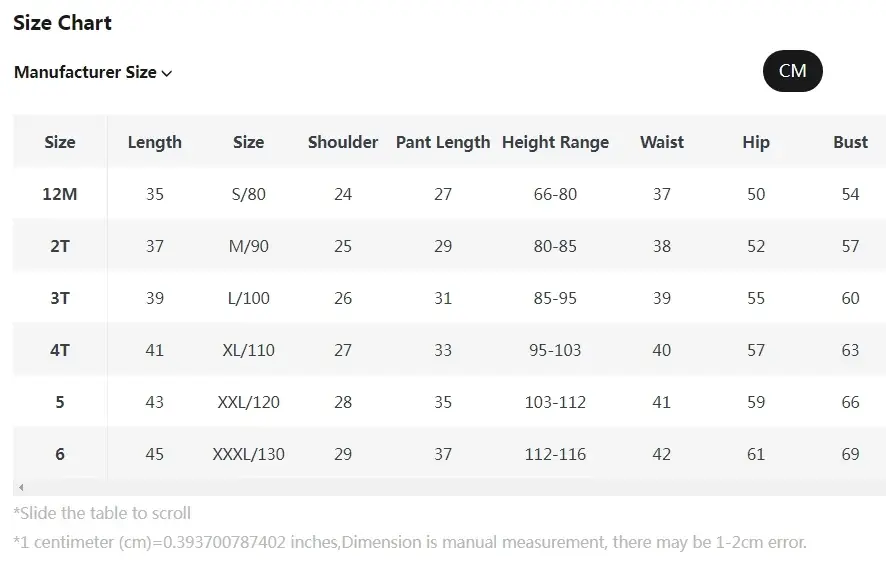The height and width of the screenshot is (568, 886).
Task: Click the Size Chart heading
Action: [x=62, y=23]
